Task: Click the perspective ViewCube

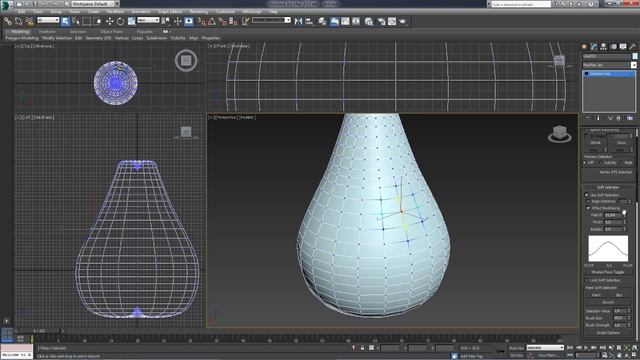Action: [x=560, y=133]
